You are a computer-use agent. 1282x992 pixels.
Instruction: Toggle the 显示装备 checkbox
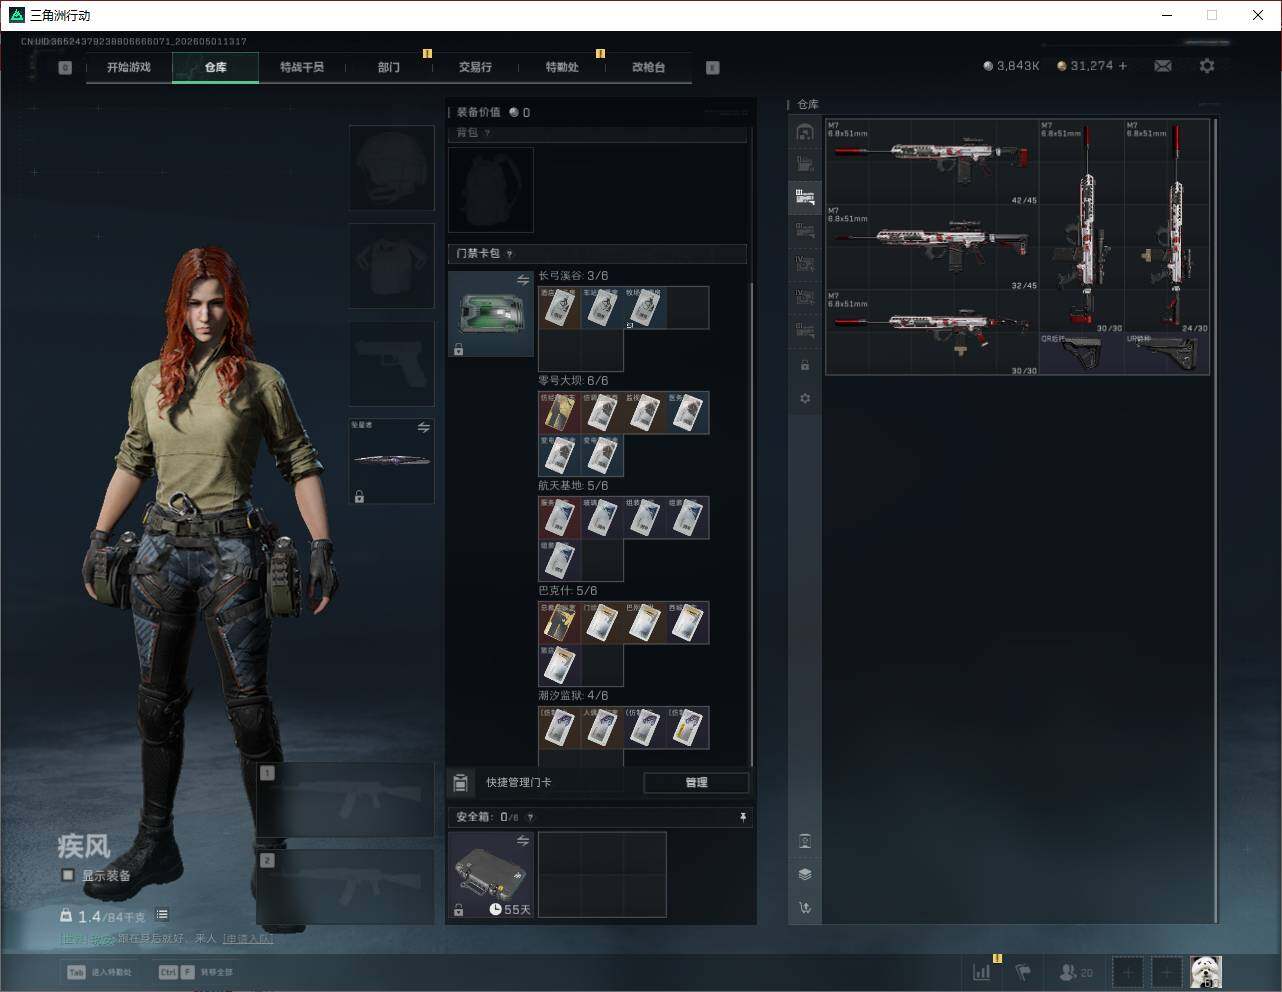[x=68, y=875]
